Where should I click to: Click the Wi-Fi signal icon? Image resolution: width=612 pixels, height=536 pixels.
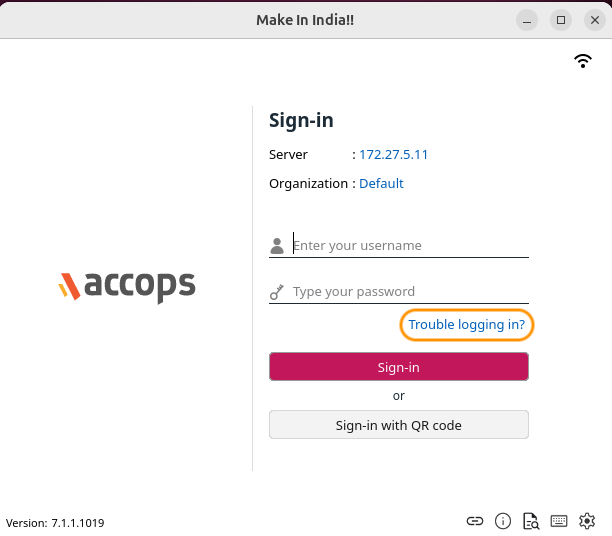point(583,61)
